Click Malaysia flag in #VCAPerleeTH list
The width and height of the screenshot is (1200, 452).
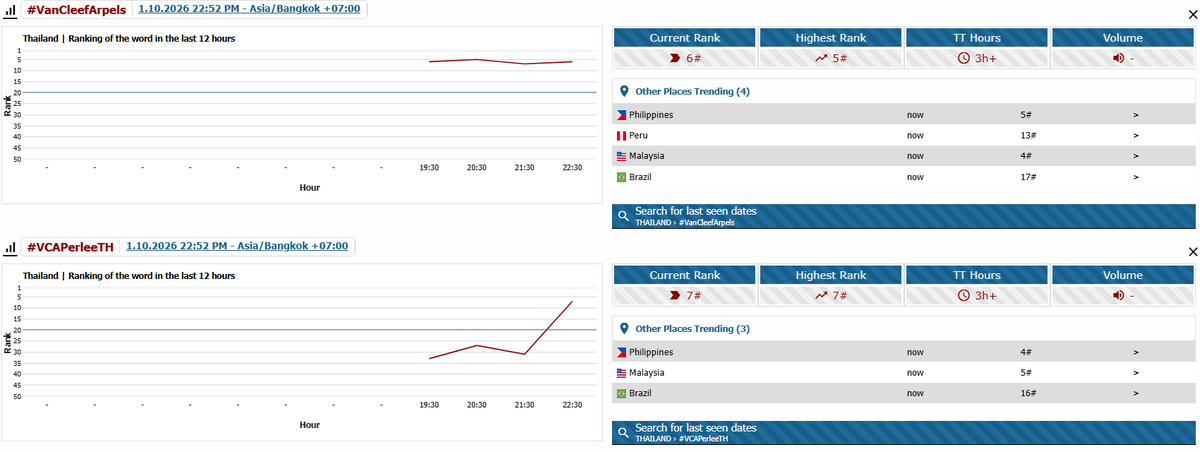tap(621, 372)
